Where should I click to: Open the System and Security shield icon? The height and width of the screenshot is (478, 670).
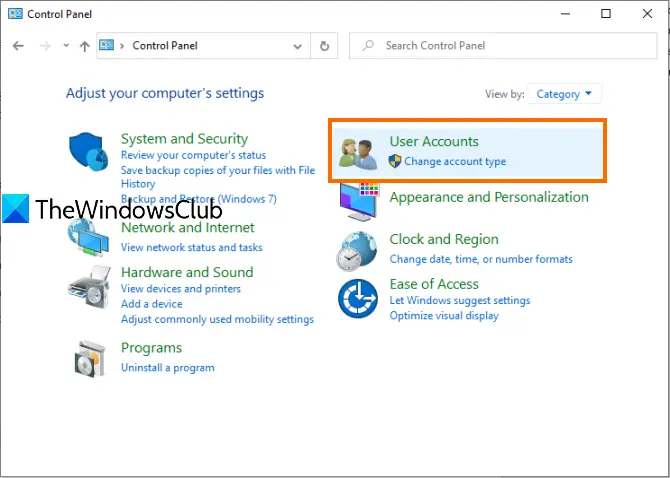(89, 151)
